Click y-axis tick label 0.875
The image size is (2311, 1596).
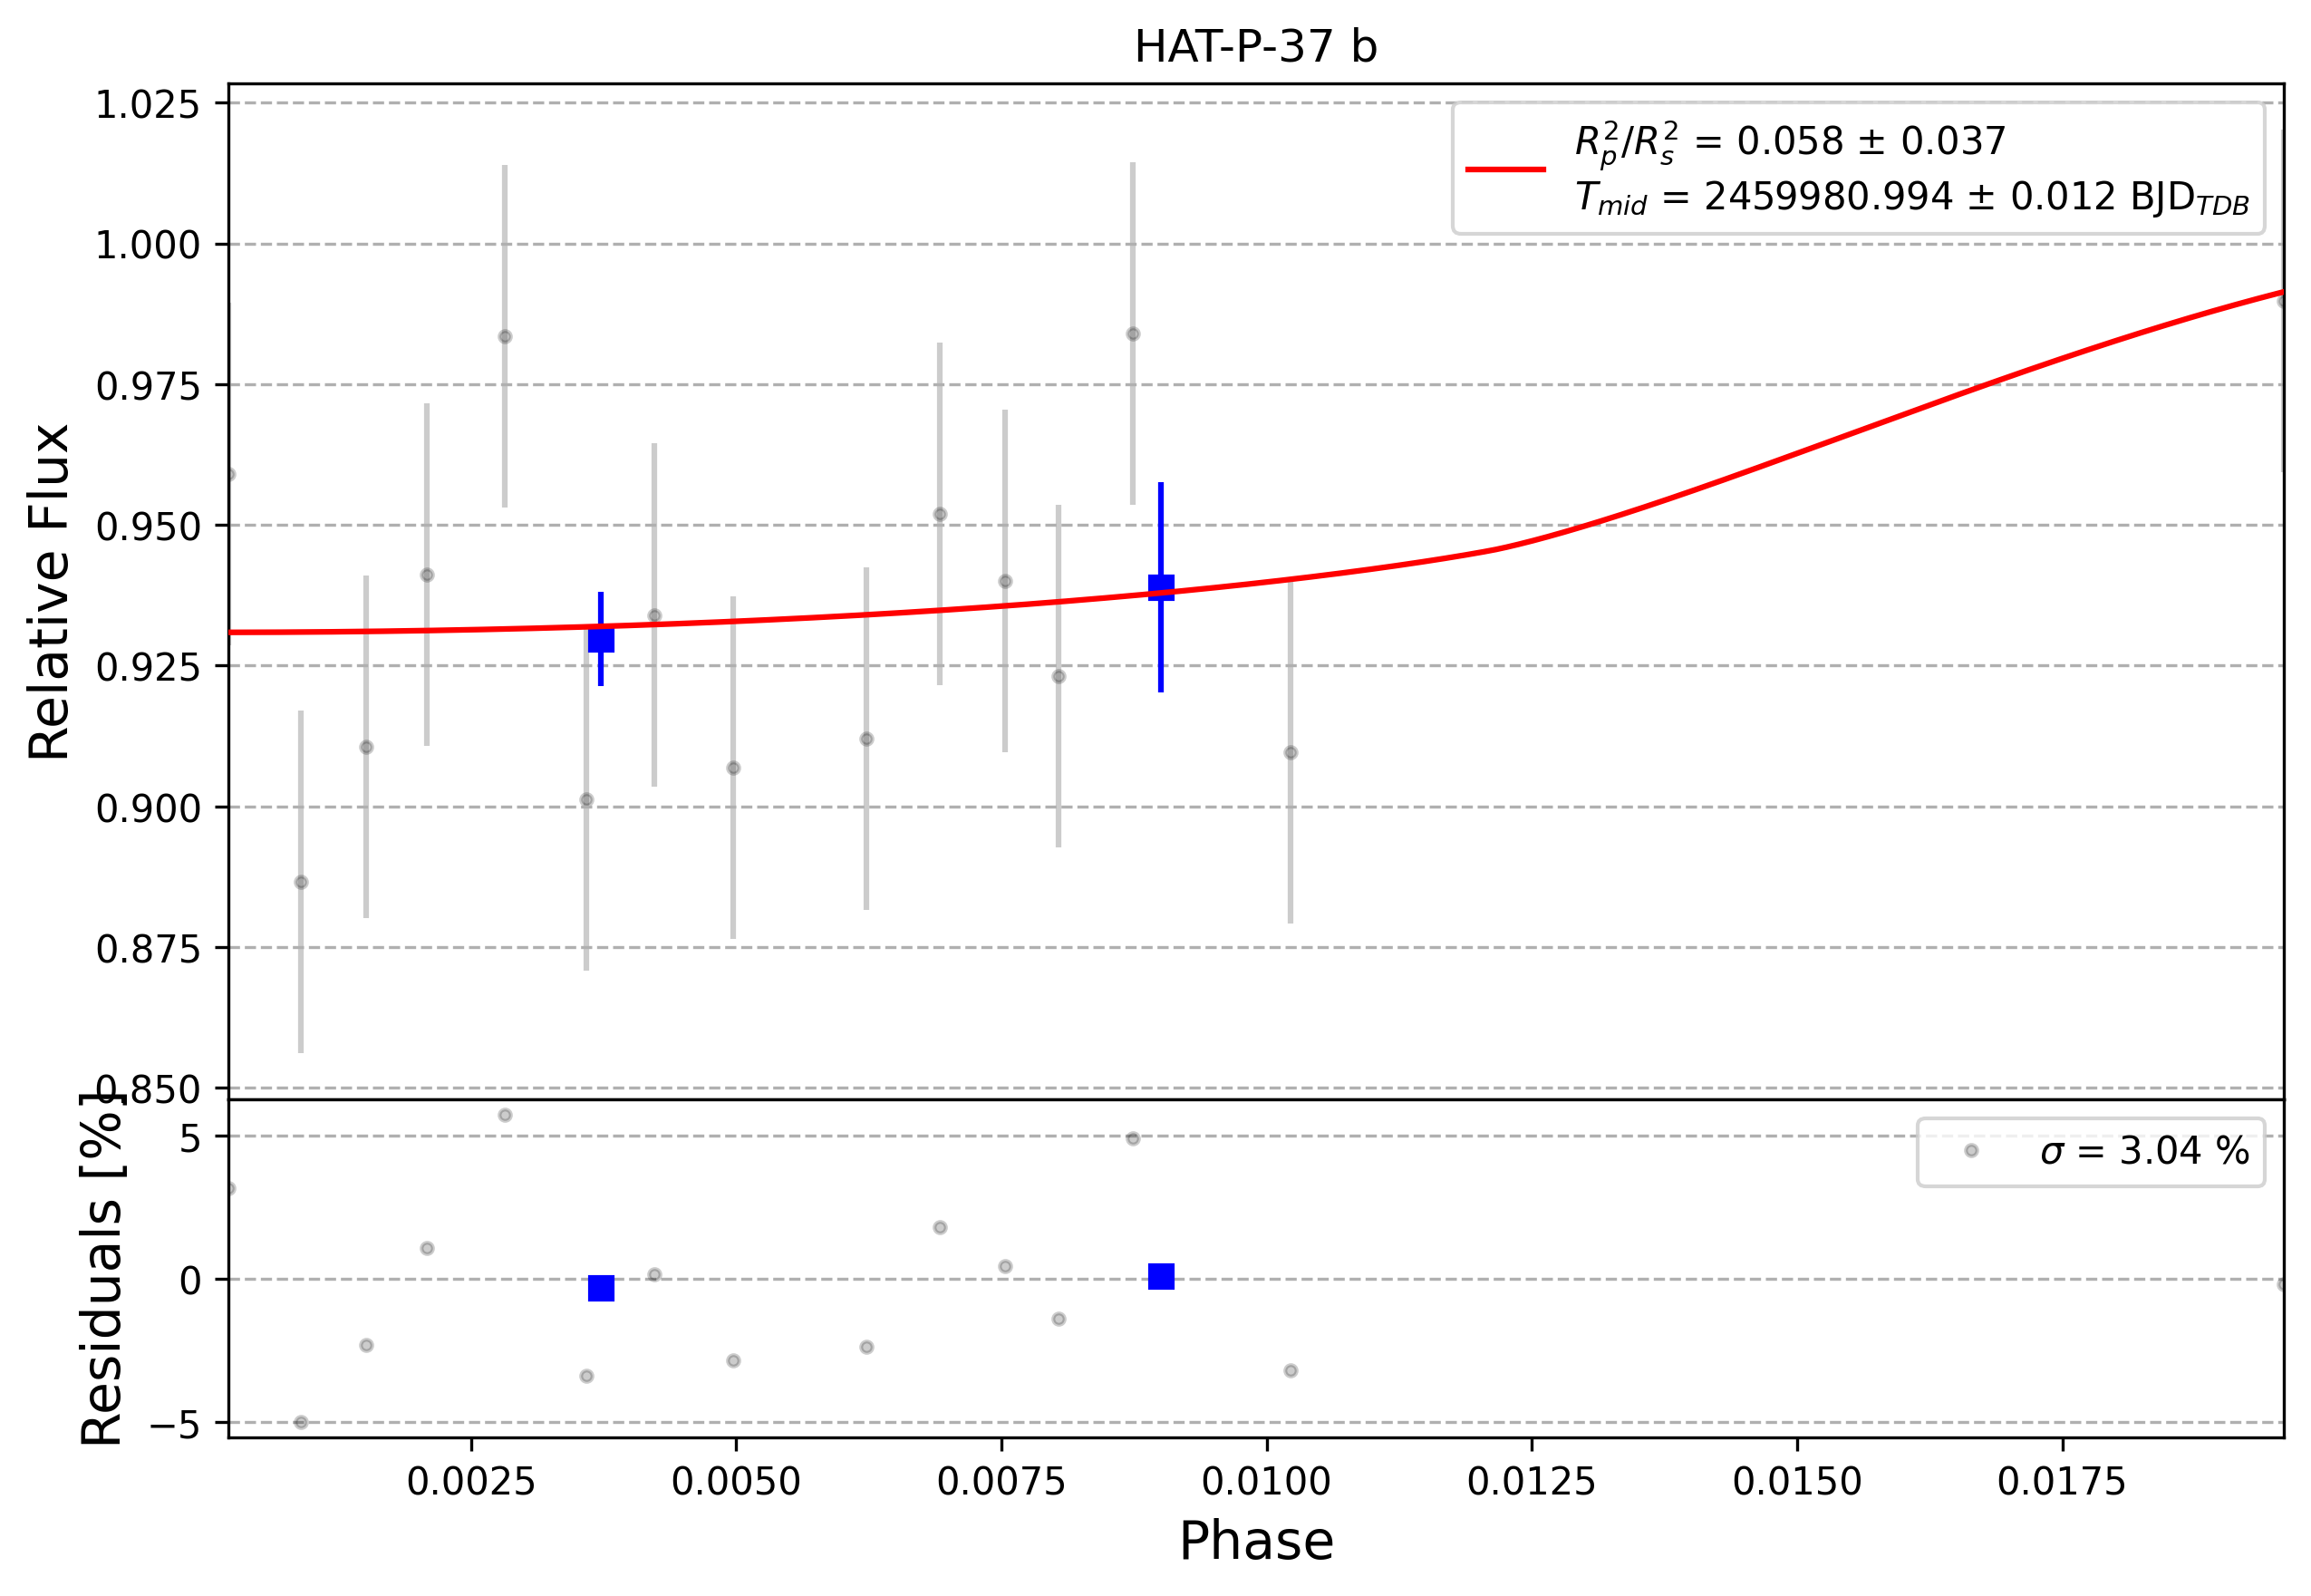[x=147, y=948]
